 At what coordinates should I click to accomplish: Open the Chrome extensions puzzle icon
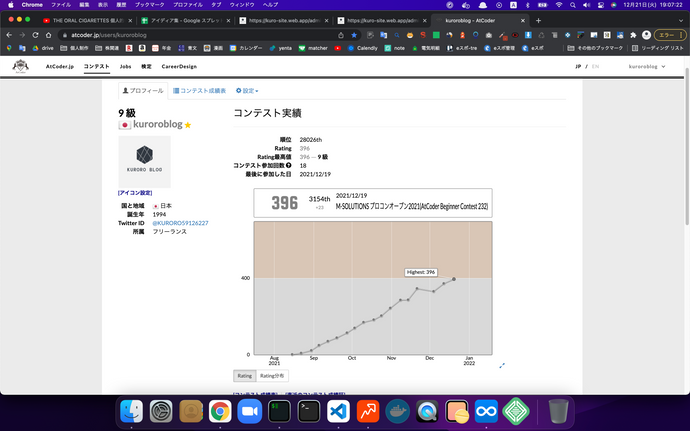[x=633, y=35]
